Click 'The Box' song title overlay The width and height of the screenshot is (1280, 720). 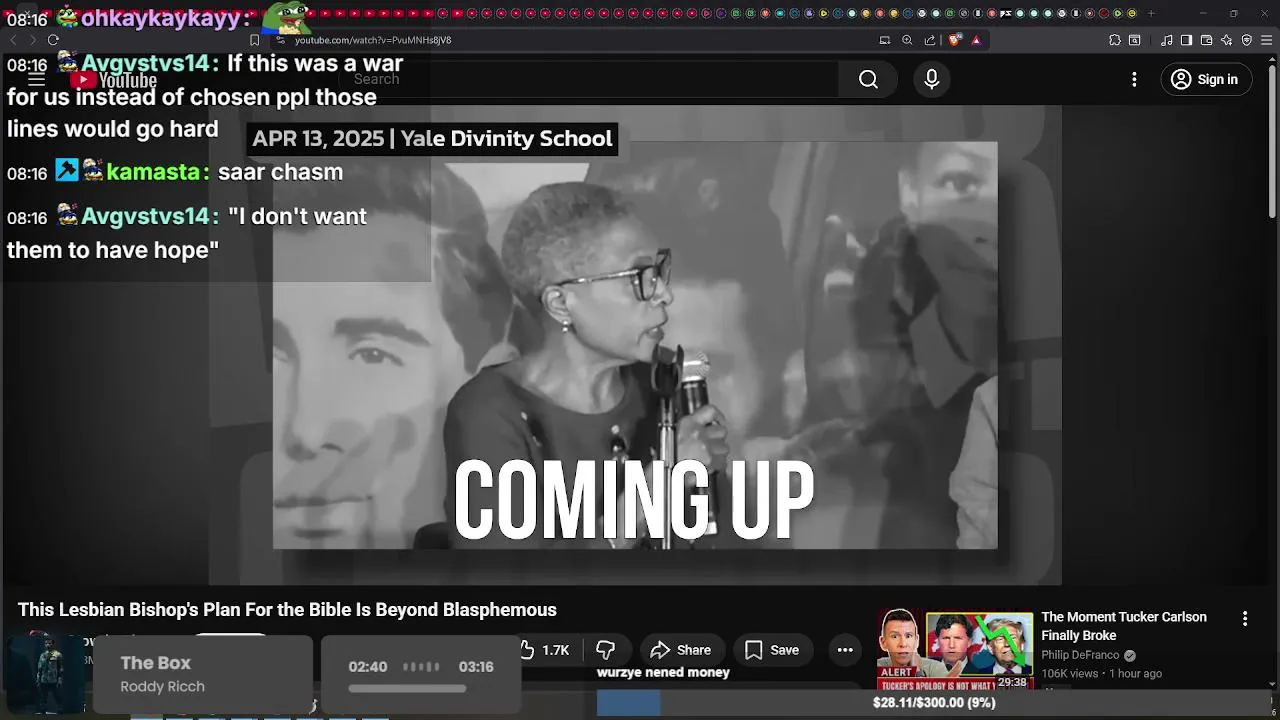156,663
